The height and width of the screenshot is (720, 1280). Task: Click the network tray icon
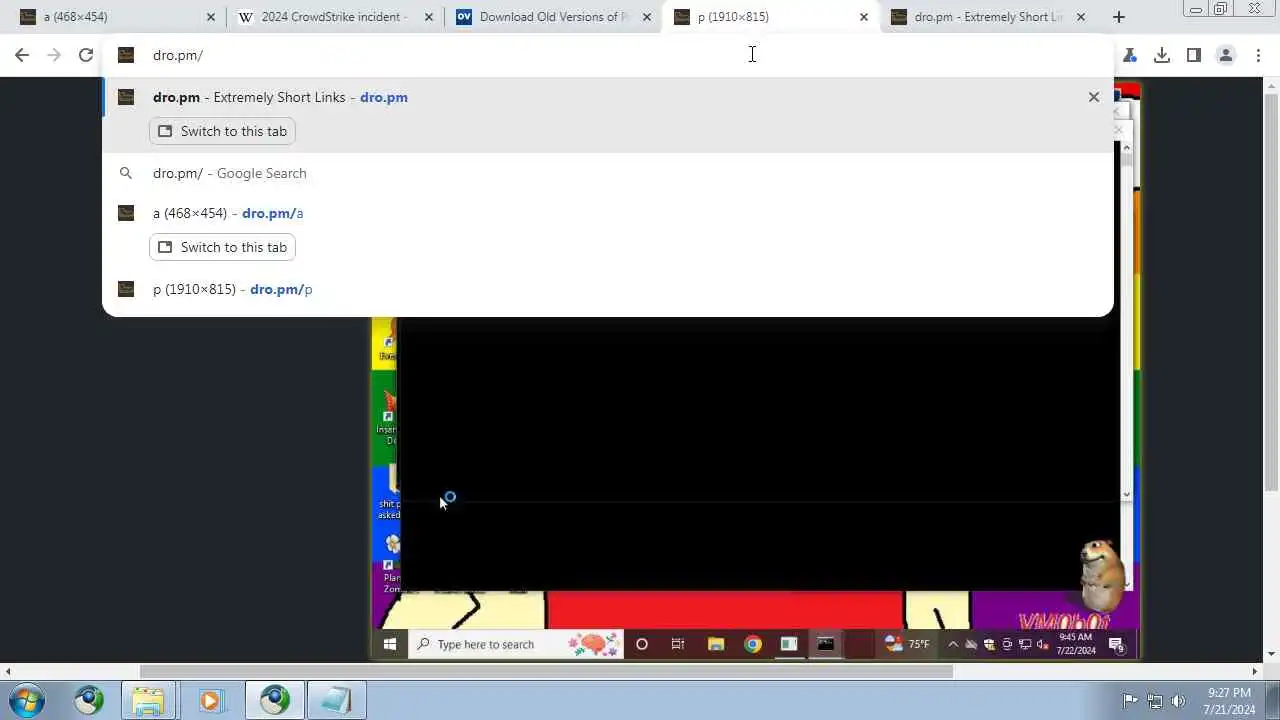[1154, 701]
